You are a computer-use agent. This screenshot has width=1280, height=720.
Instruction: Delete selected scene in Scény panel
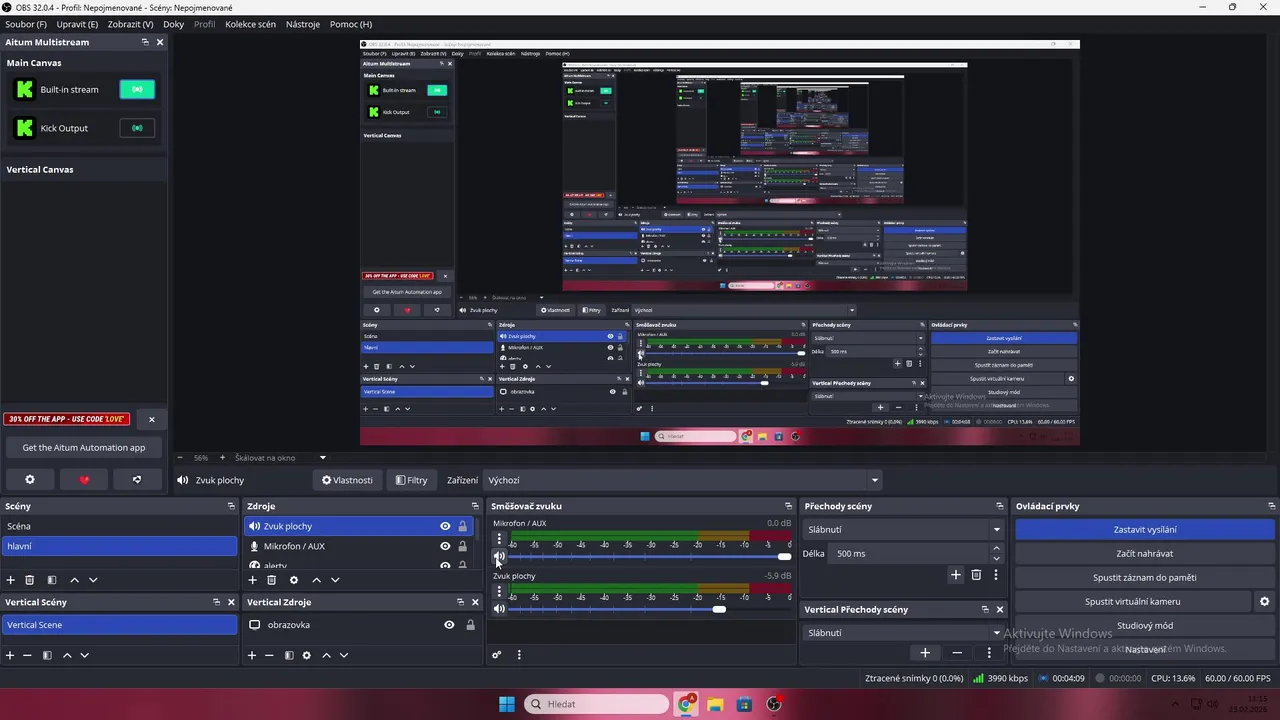30,580
